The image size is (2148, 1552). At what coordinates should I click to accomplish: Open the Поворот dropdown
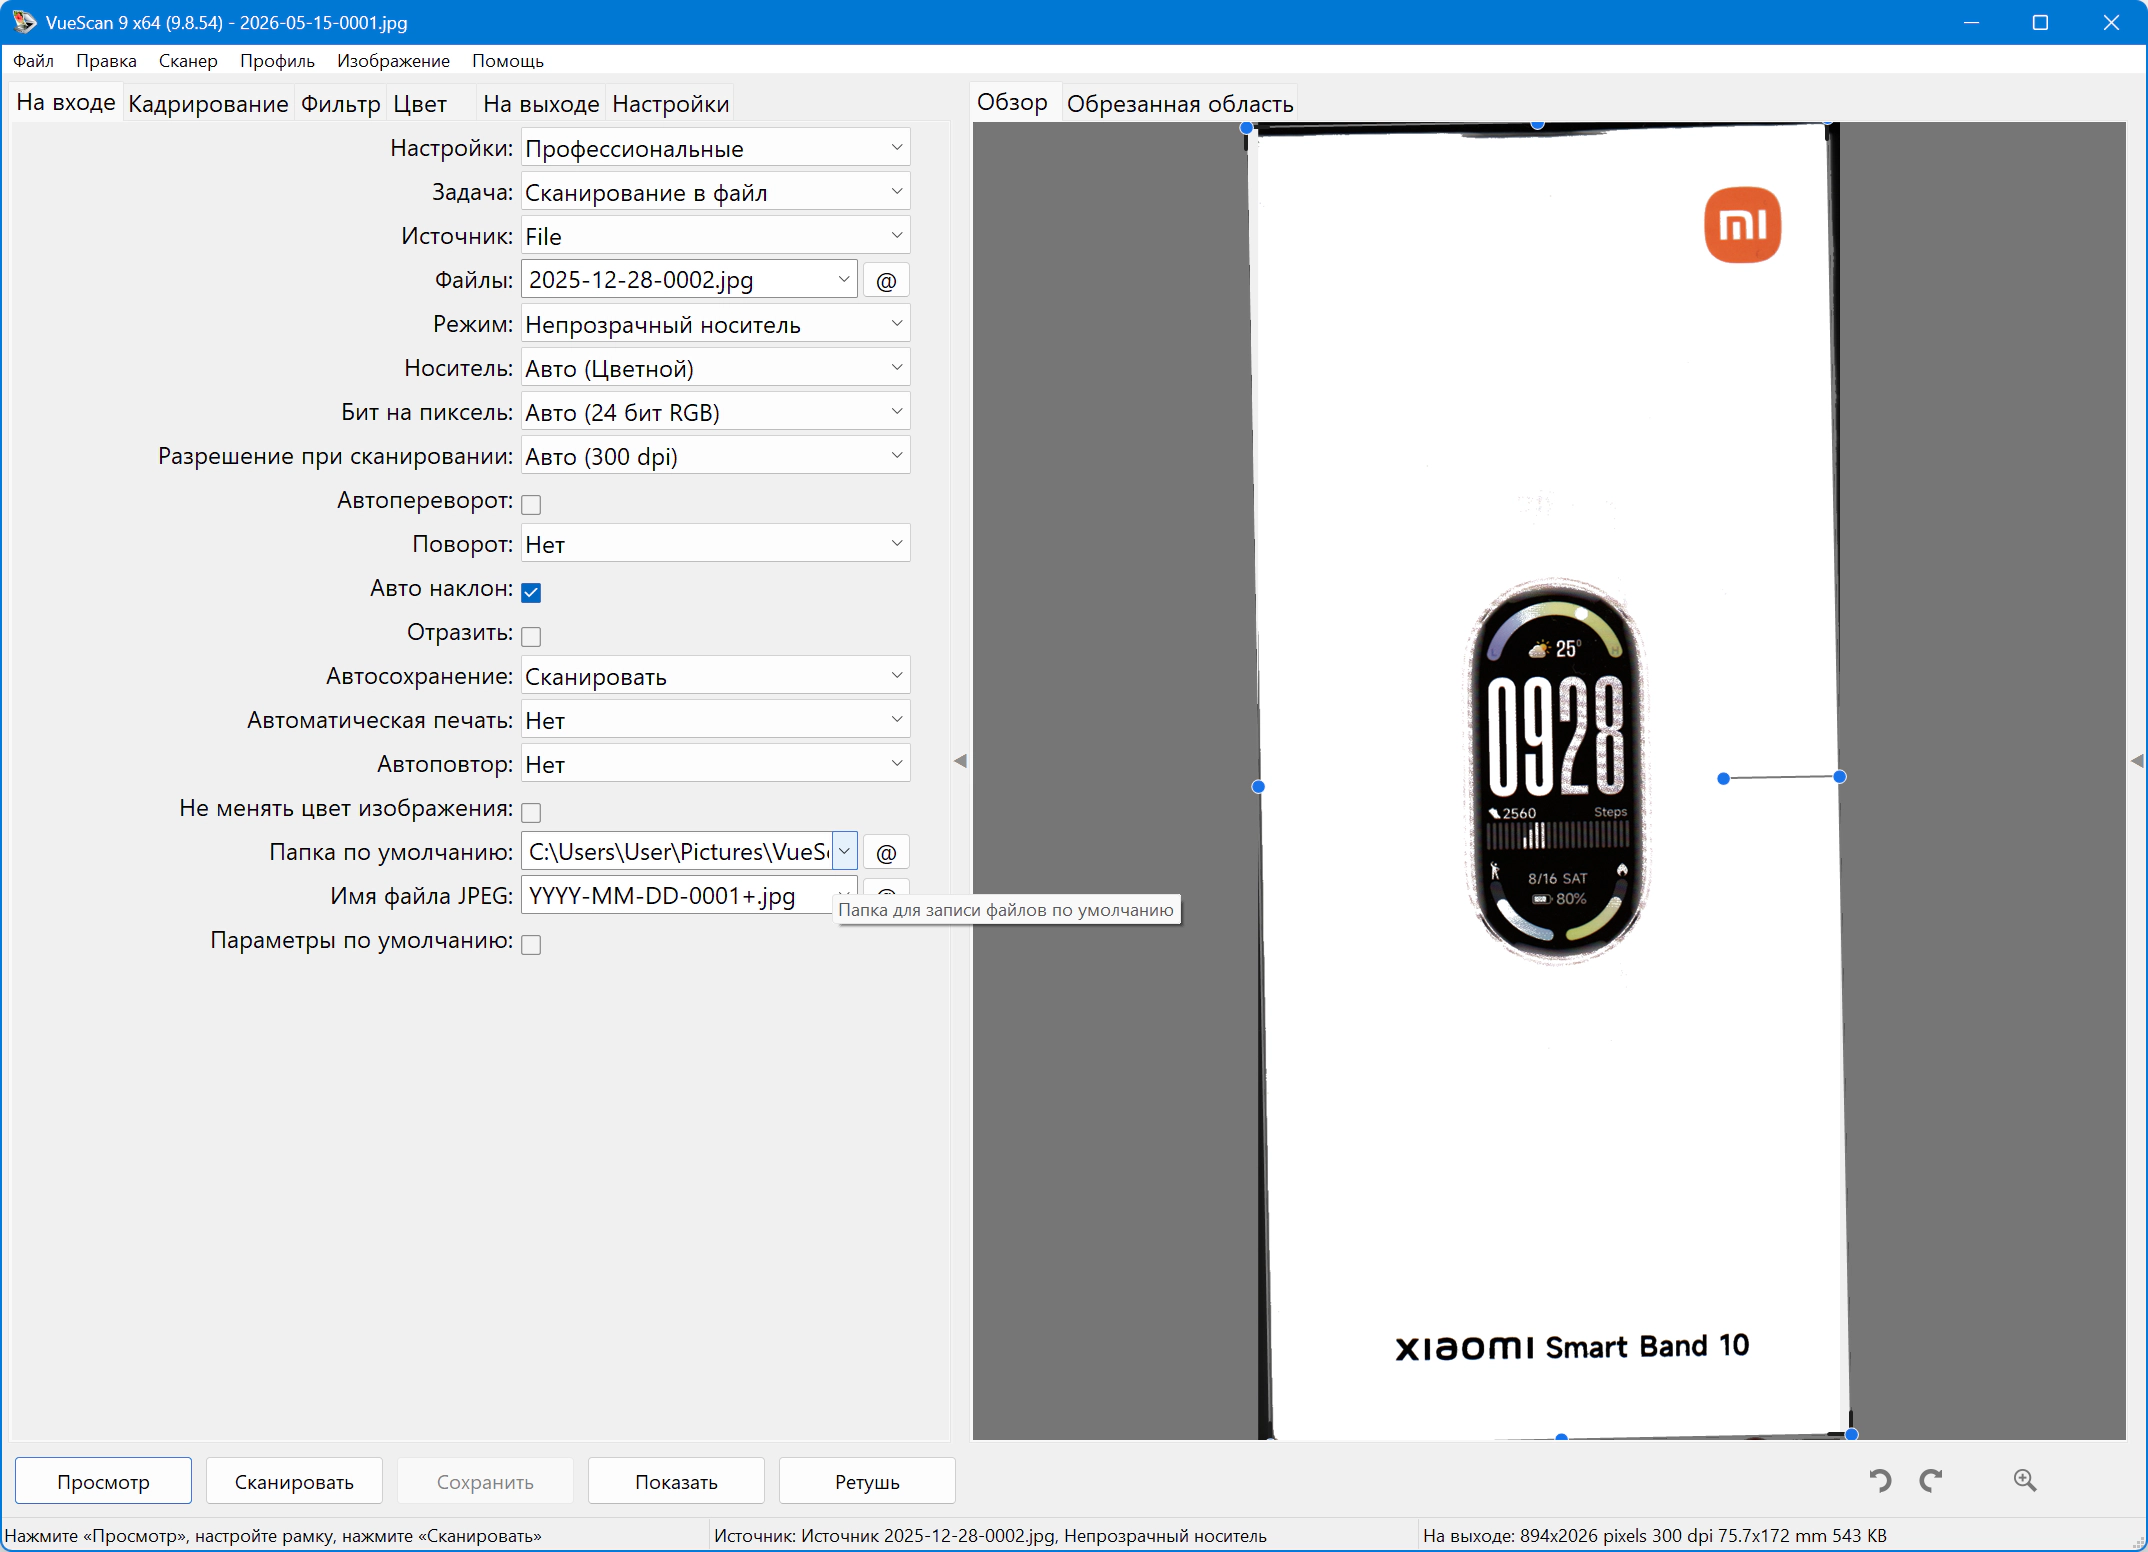715,544
